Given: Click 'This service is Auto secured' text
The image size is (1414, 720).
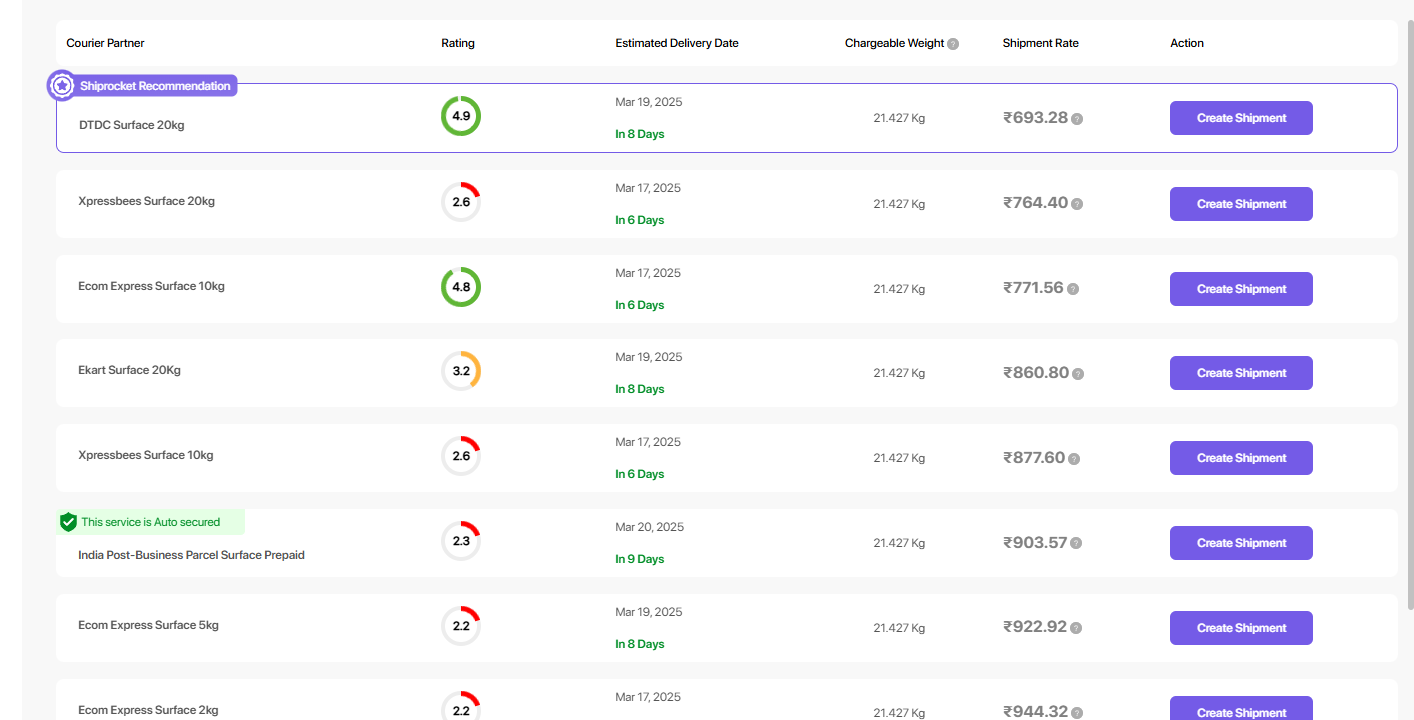Looking at the screenshot, I should point(150,522).
